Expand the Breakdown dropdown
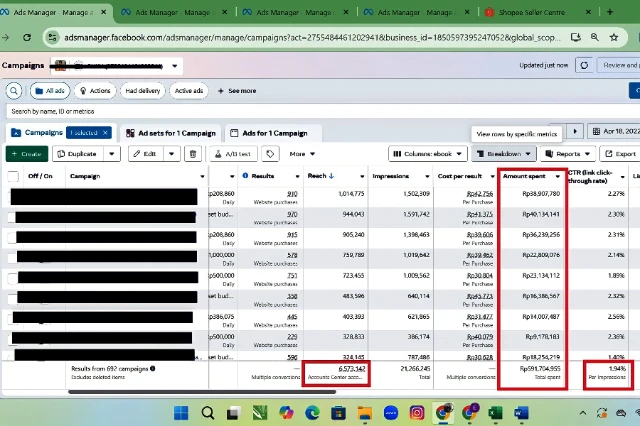 [503, 154]
